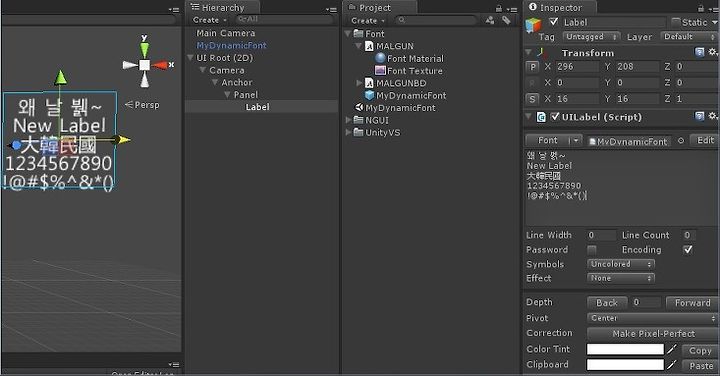Screen dimensions: 720x376
Task: Click the Depth Forward button
Action: click(x=692, y=303)
